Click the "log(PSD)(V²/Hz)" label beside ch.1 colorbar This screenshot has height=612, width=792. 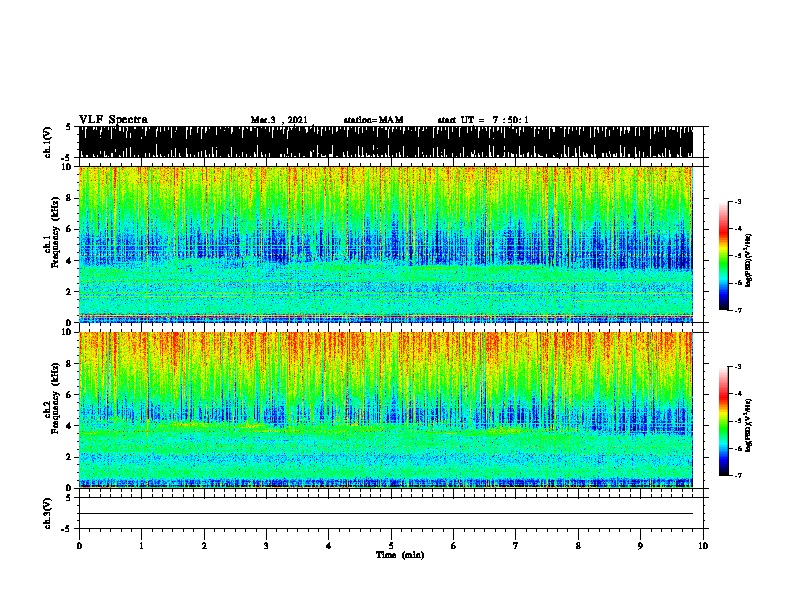(749, 260)
